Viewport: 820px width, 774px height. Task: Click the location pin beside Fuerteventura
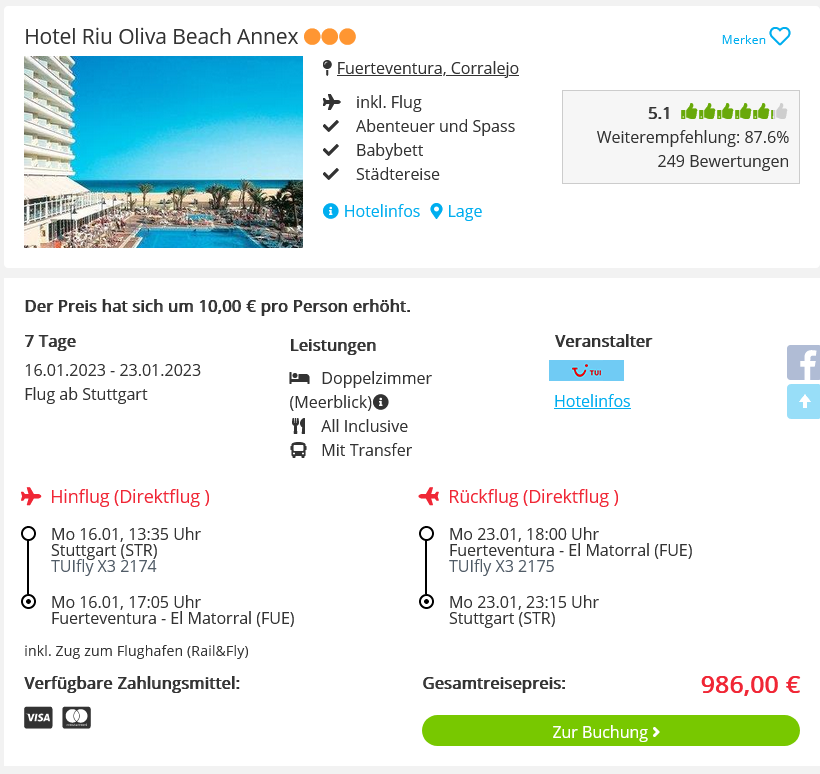click(327, 68)
